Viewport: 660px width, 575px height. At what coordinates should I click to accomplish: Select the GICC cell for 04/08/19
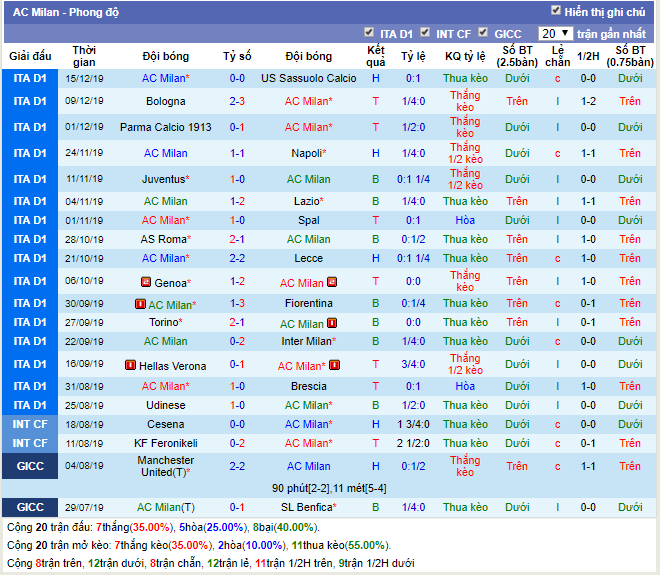(30, 466)
